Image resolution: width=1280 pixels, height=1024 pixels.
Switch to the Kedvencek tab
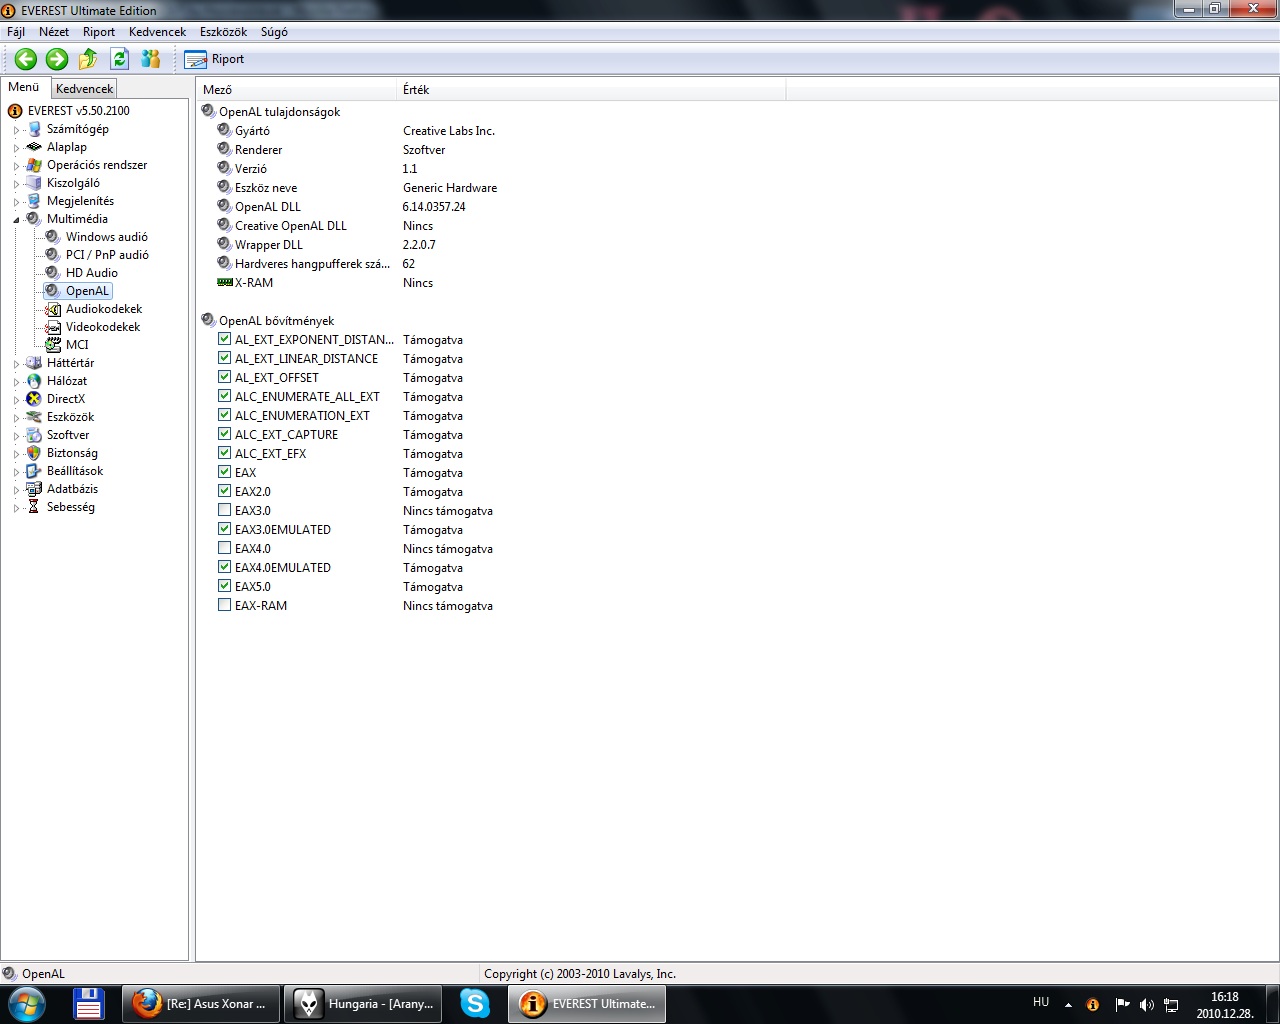(84, 89)
